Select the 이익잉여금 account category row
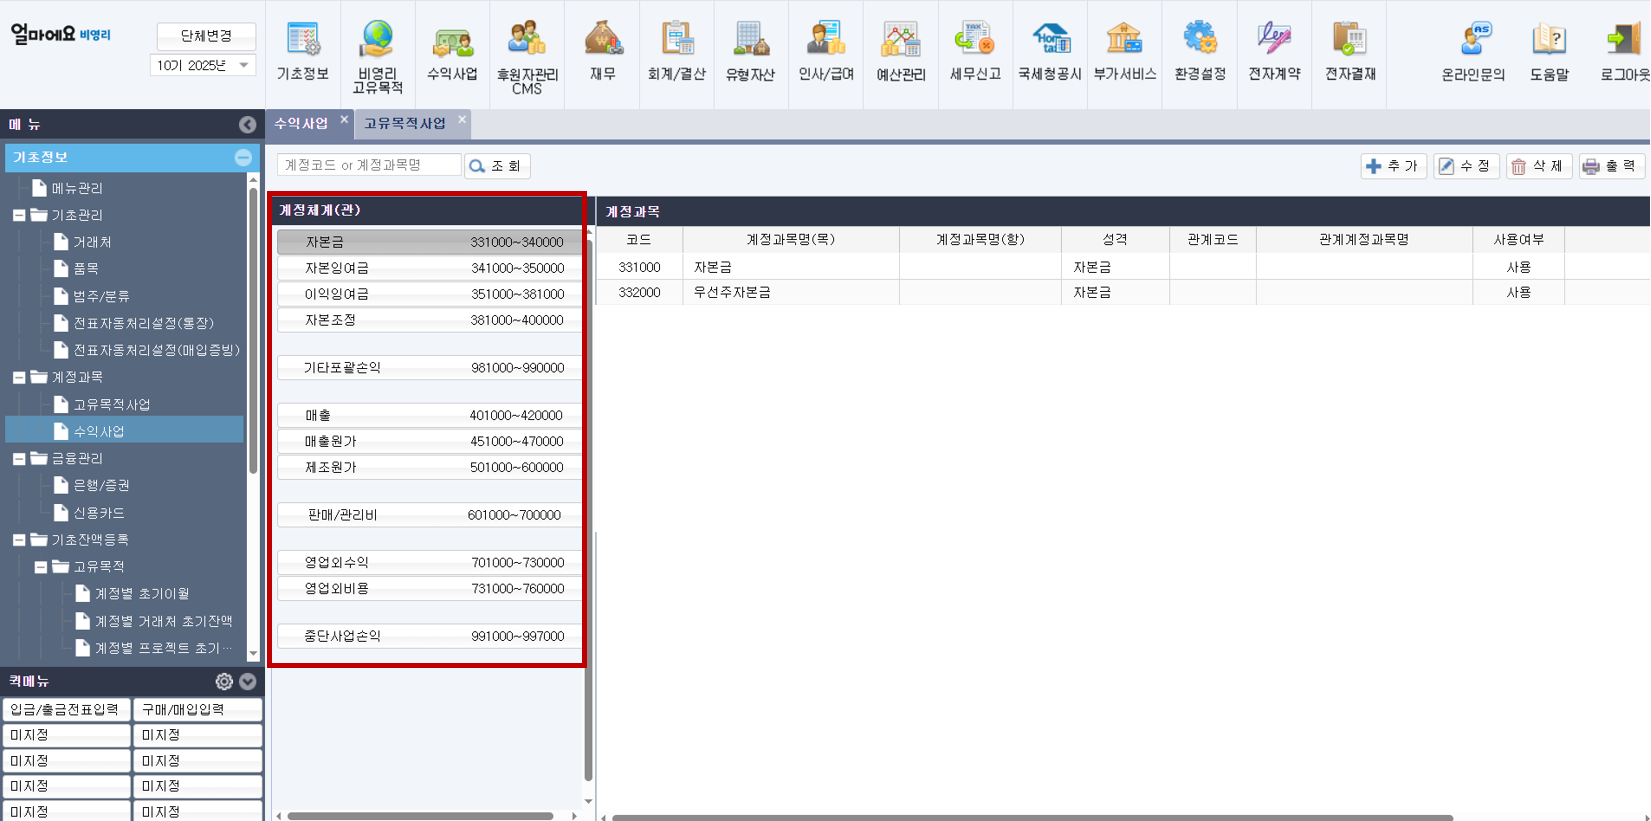1651x821 pixels. coord(429,294)
